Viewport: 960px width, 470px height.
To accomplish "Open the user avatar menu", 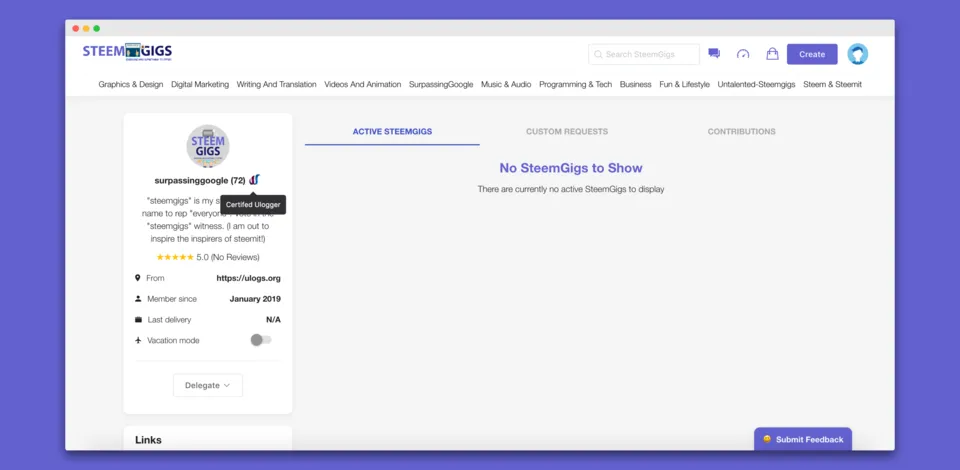I will 857,54.
